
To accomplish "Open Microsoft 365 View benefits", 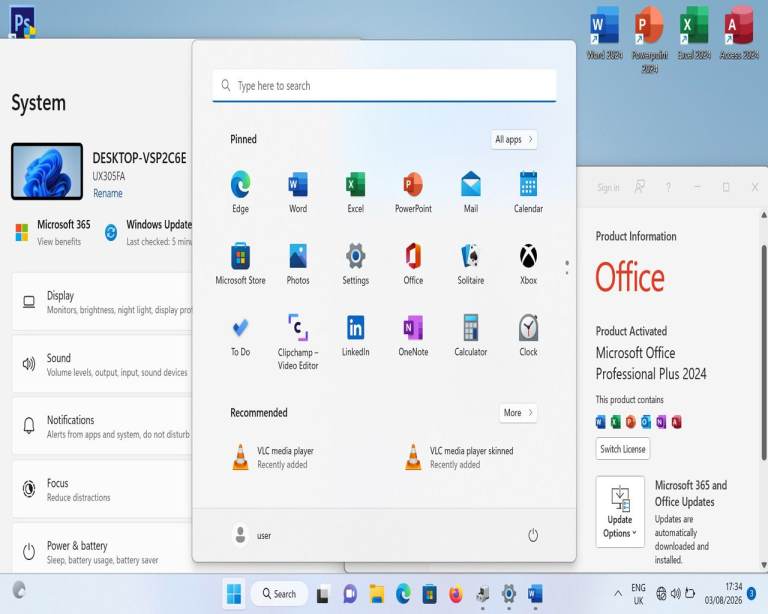I will [53, 233].
